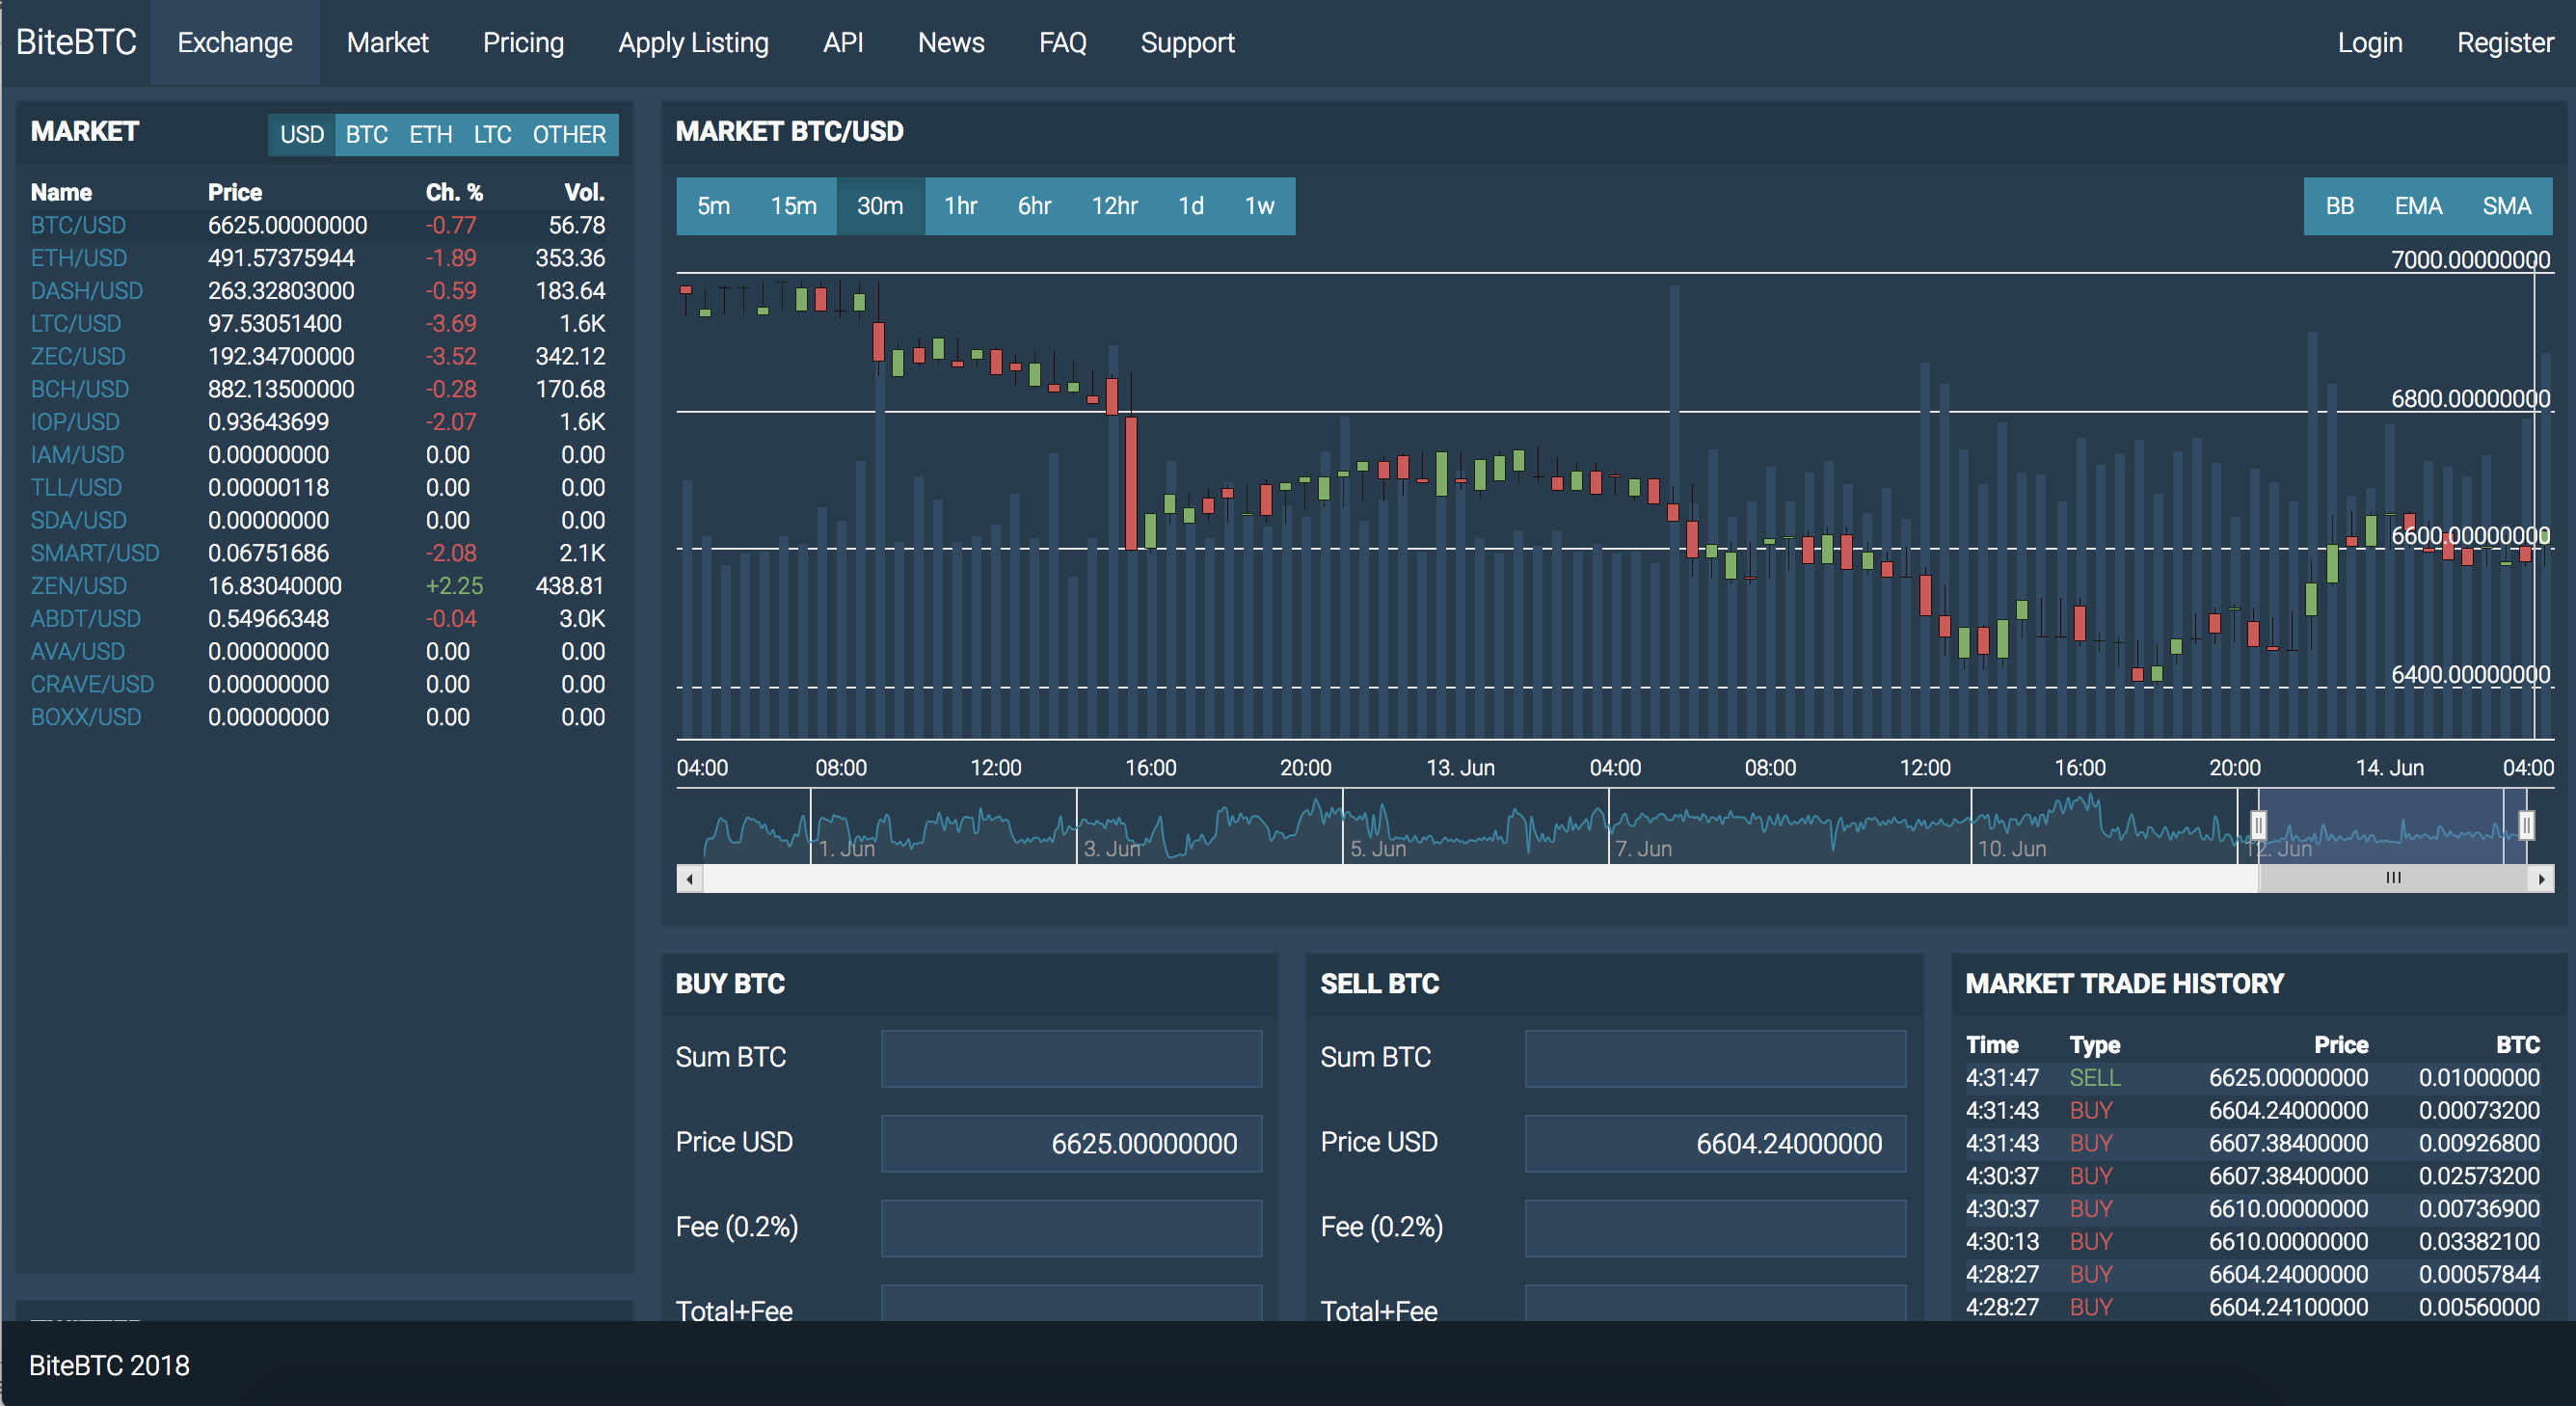Select the ETH market tab
This screenshot has height=1406, width=2576.
pos(430,135)
